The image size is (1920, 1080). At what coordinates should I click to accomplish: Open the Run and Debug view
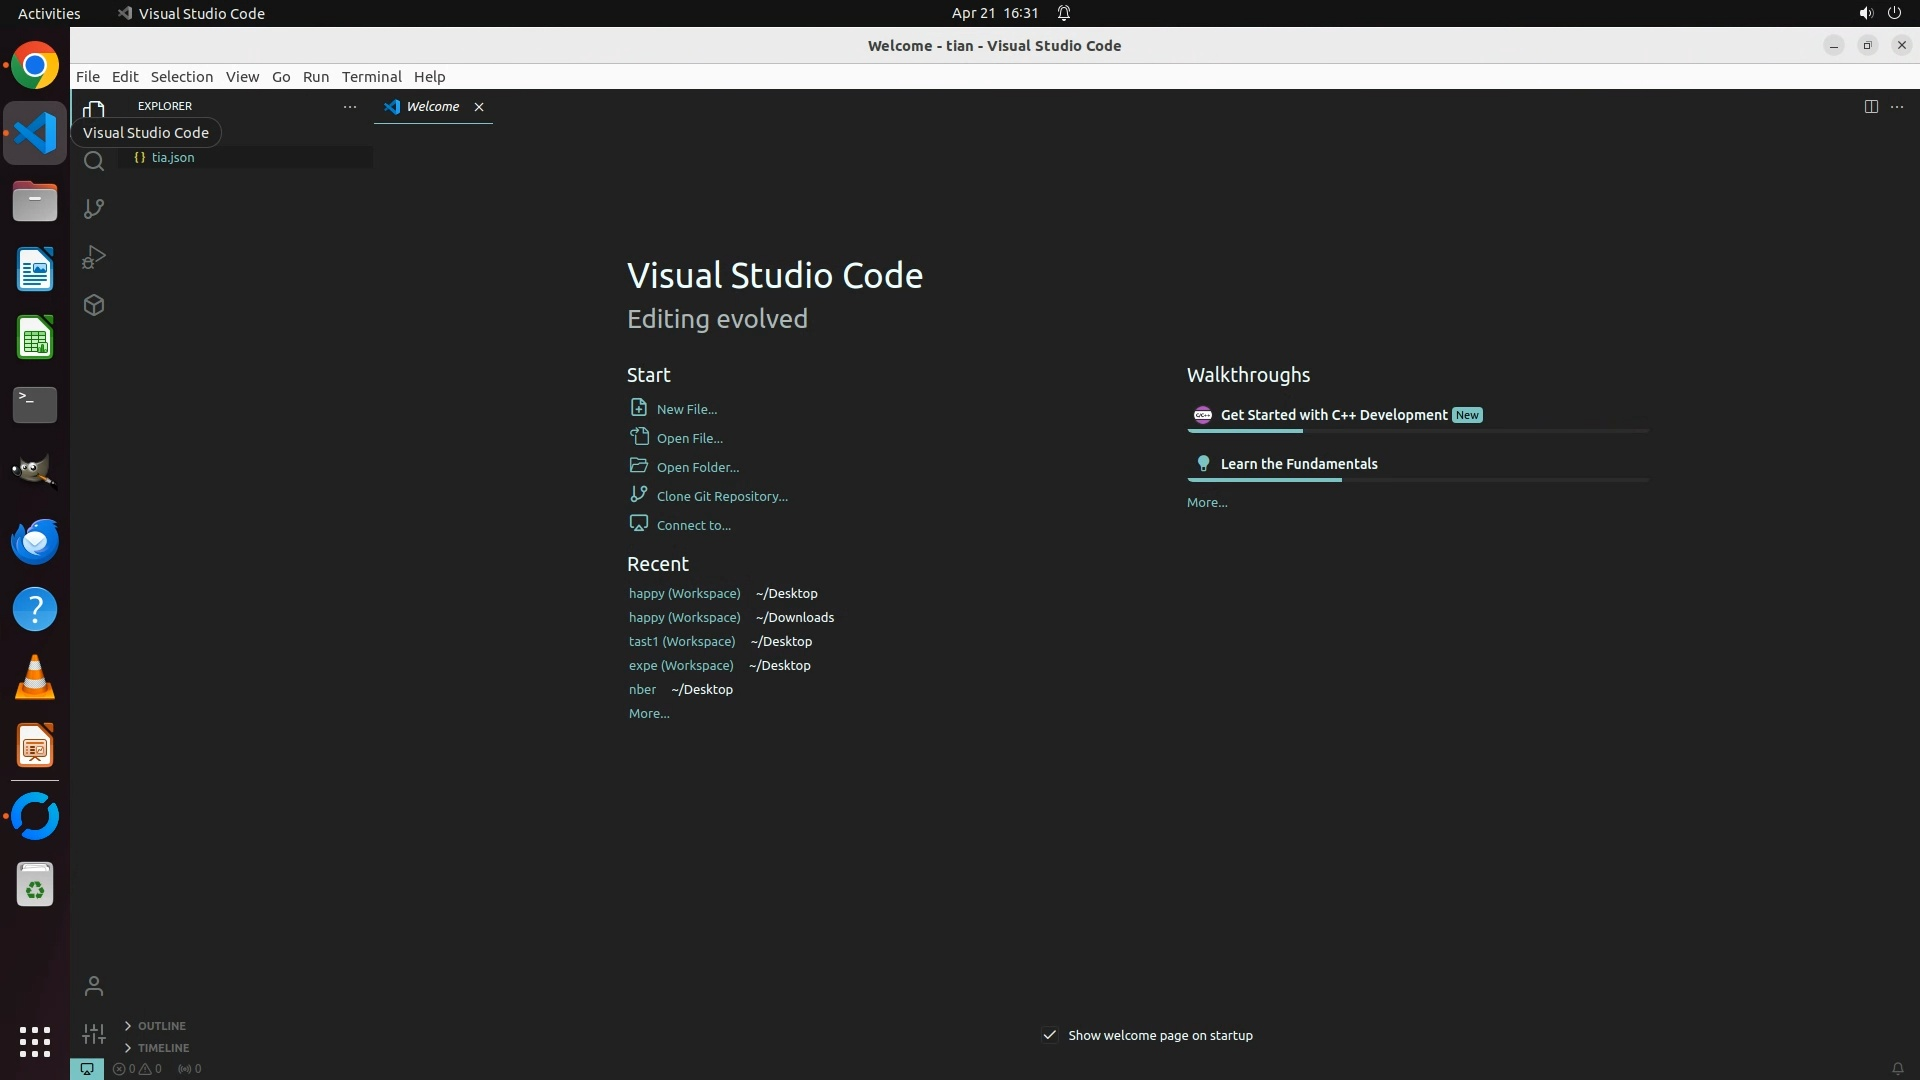94,257
